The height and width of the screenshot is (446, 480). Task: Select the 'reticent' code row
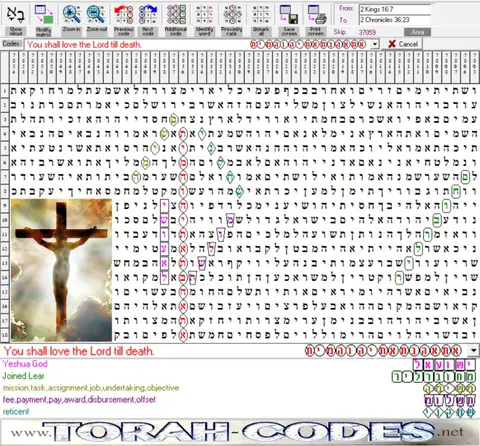(x=240, y=412)
